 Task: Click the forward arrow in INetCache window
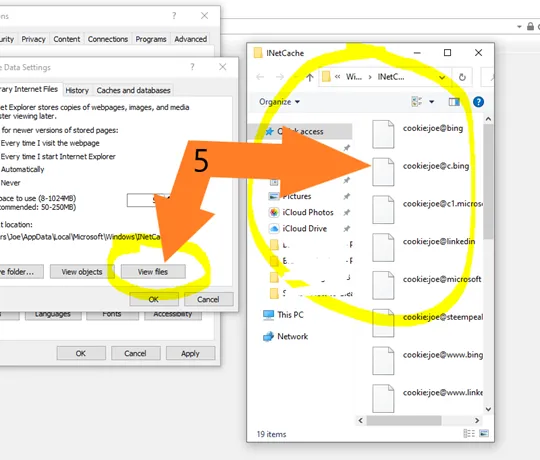click(280, 77)
